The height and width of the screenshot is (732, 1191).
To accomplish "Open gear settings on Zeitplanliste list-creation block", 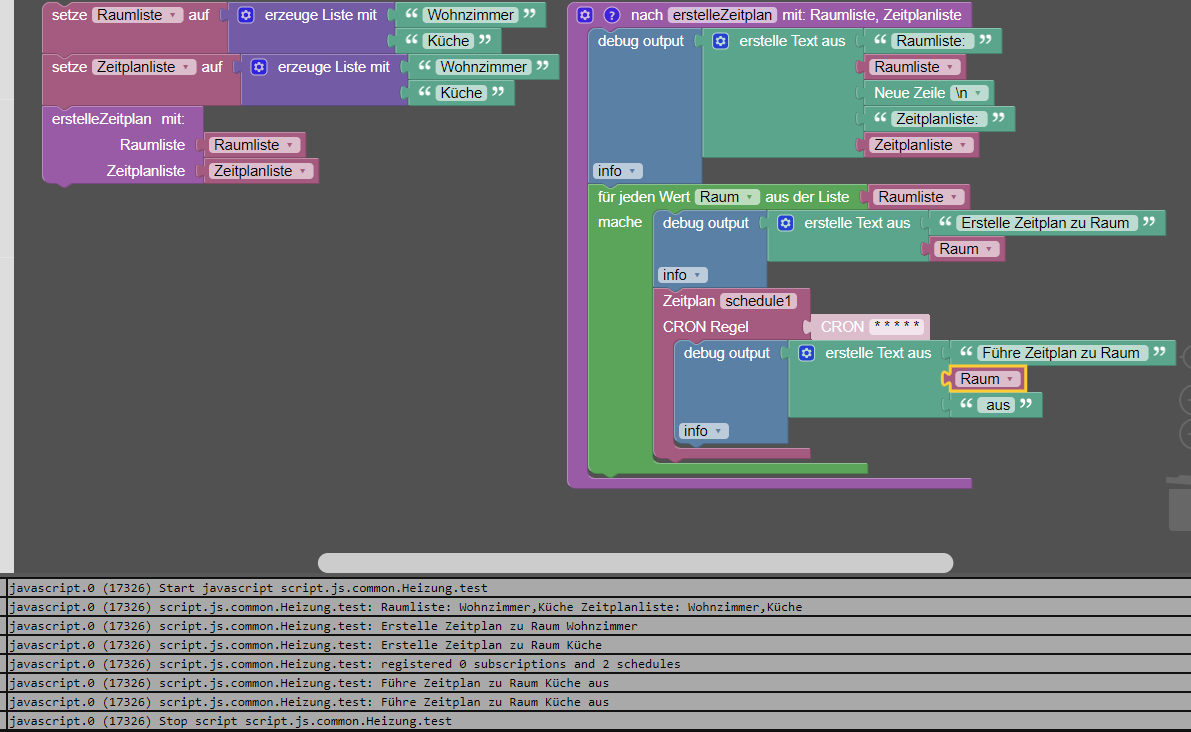I will coord(259,67).
